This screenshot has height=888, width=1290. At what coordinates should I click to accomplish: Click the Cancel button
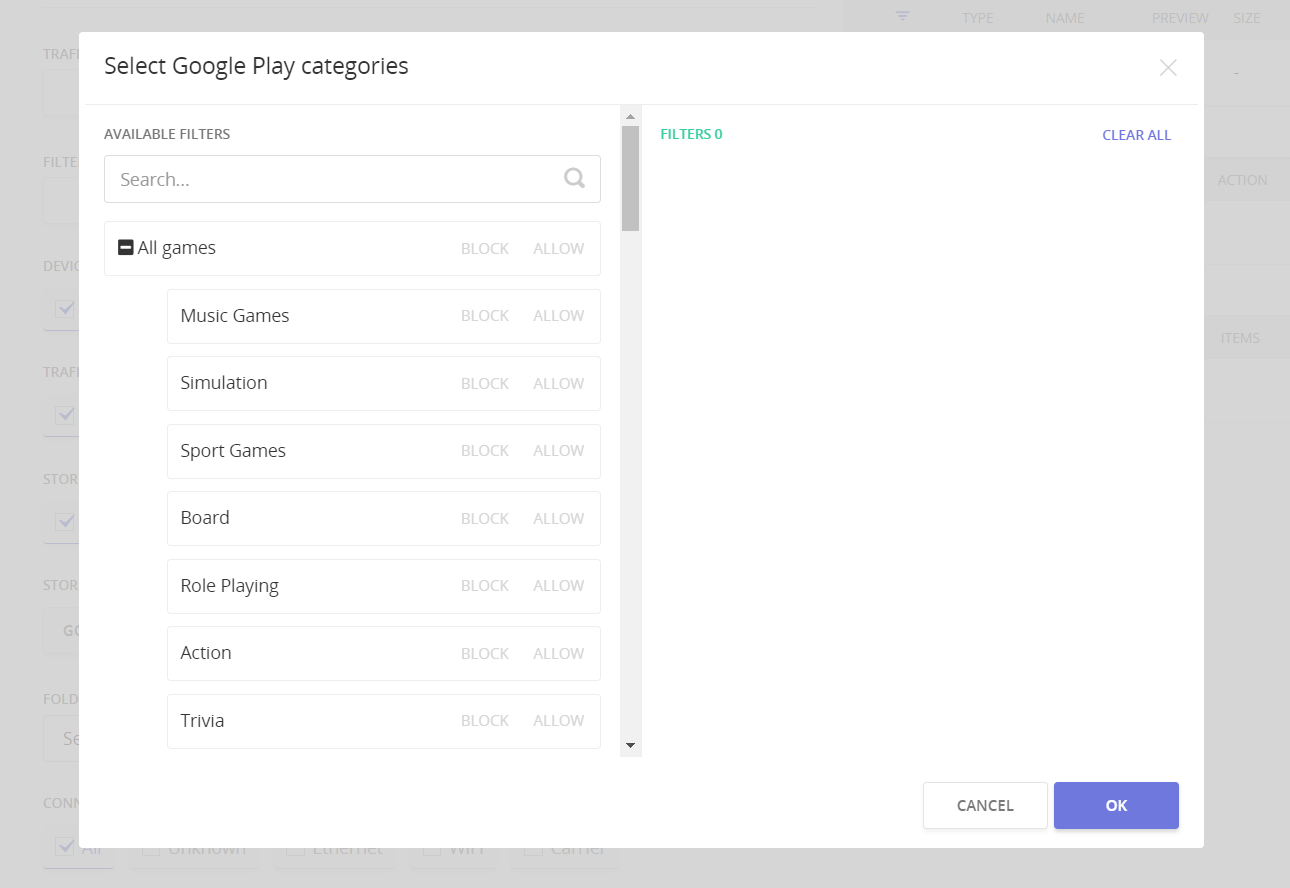(x=985, y=805)
